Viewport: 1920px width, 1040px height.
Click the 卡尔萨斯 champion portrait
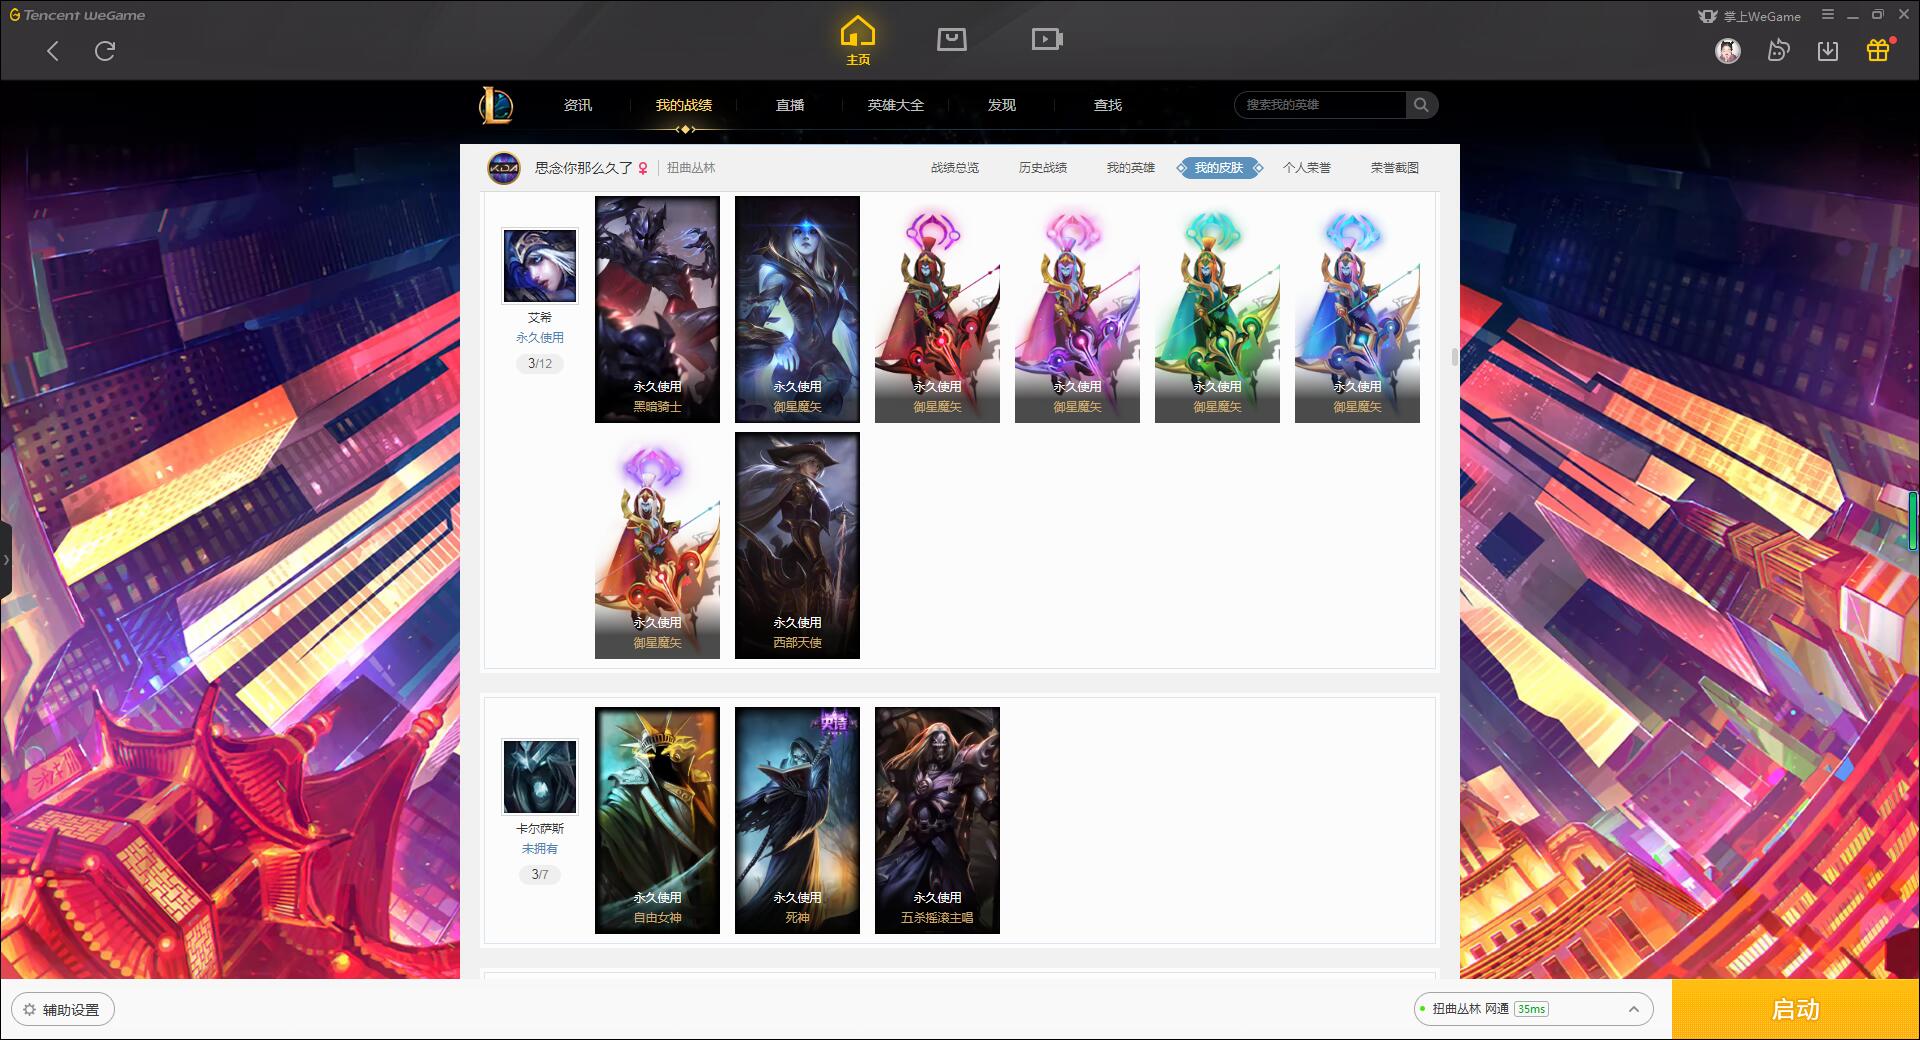(x=540, y=777)
